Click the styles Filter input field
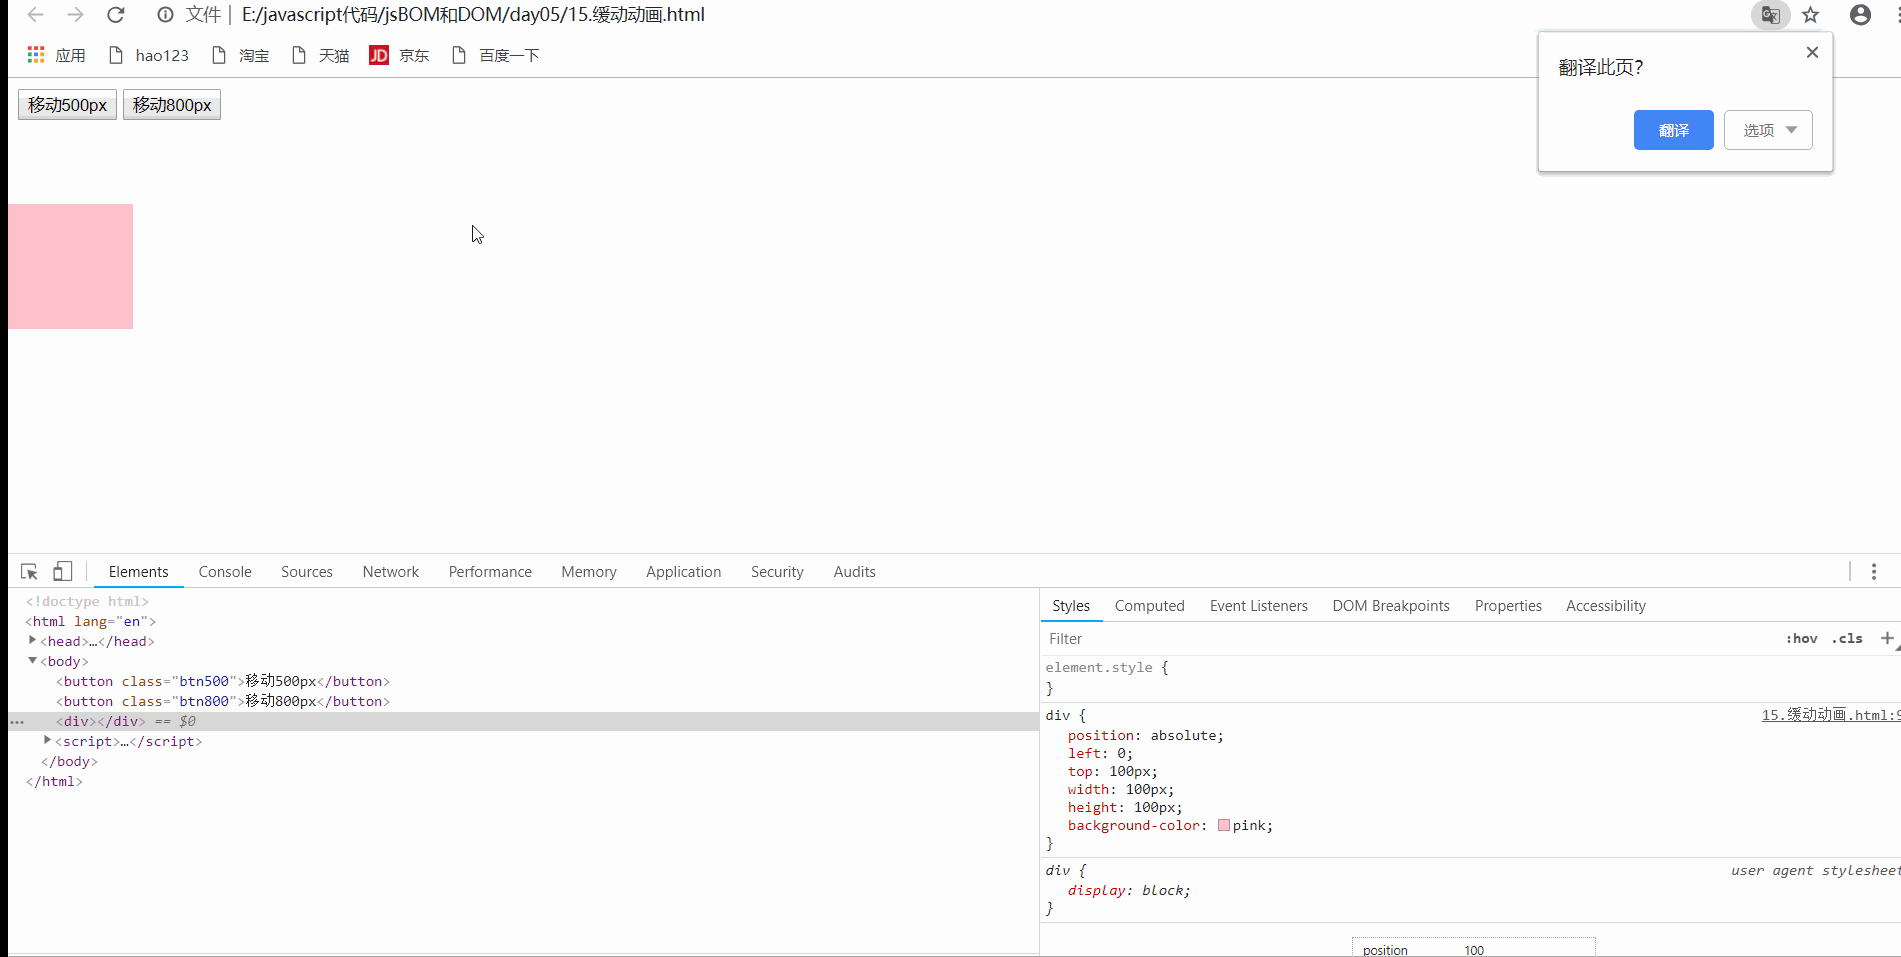1901x957 pixels. (1410, 639)
